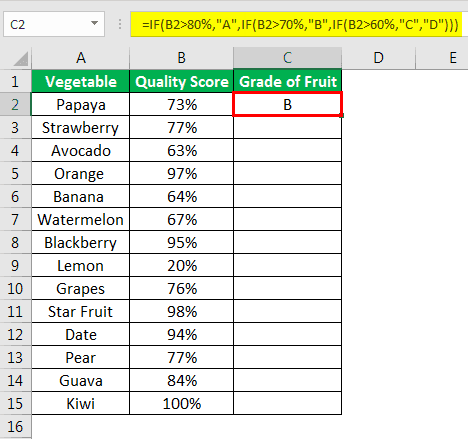Click the Select All corner triangle
This screenshot has width=468, height=439.
pyautogui.click(x=21, y=59)
